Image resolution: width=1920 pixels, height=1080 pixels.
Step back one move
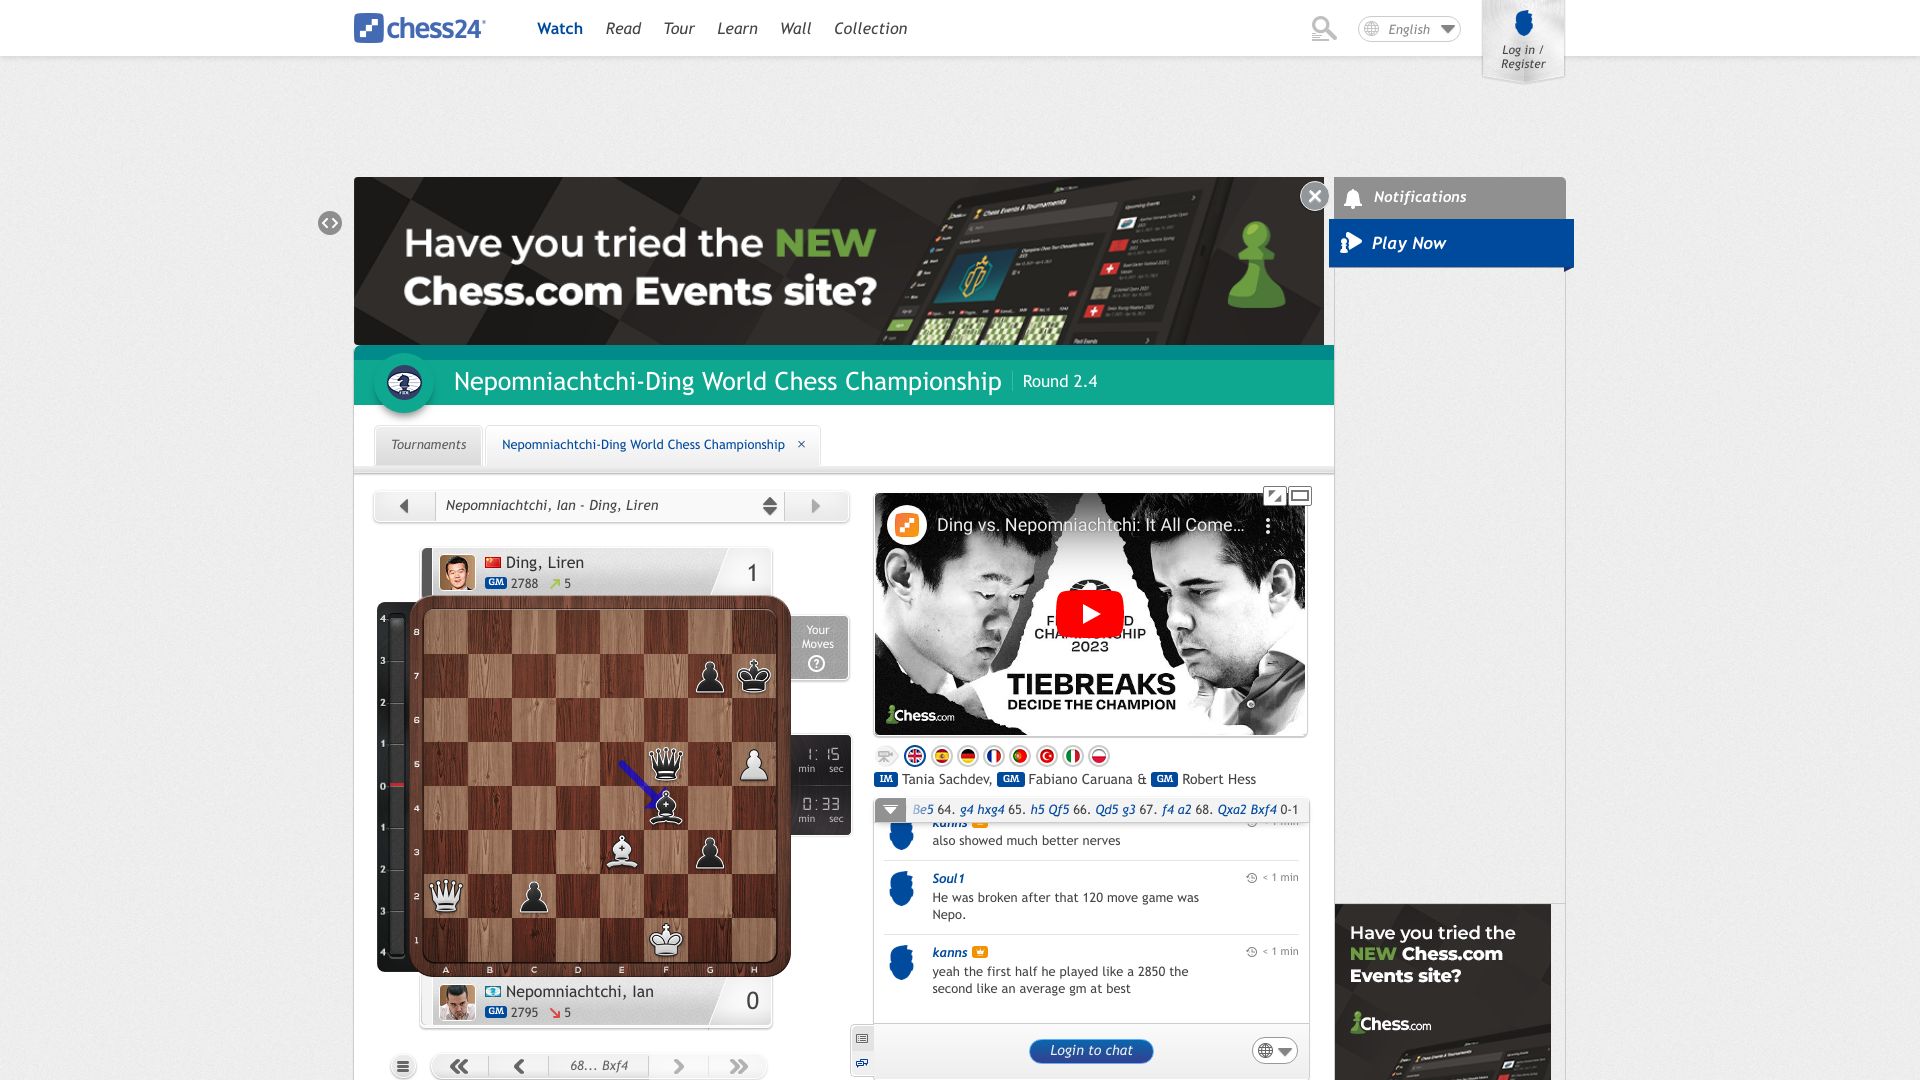point(519,1067)
